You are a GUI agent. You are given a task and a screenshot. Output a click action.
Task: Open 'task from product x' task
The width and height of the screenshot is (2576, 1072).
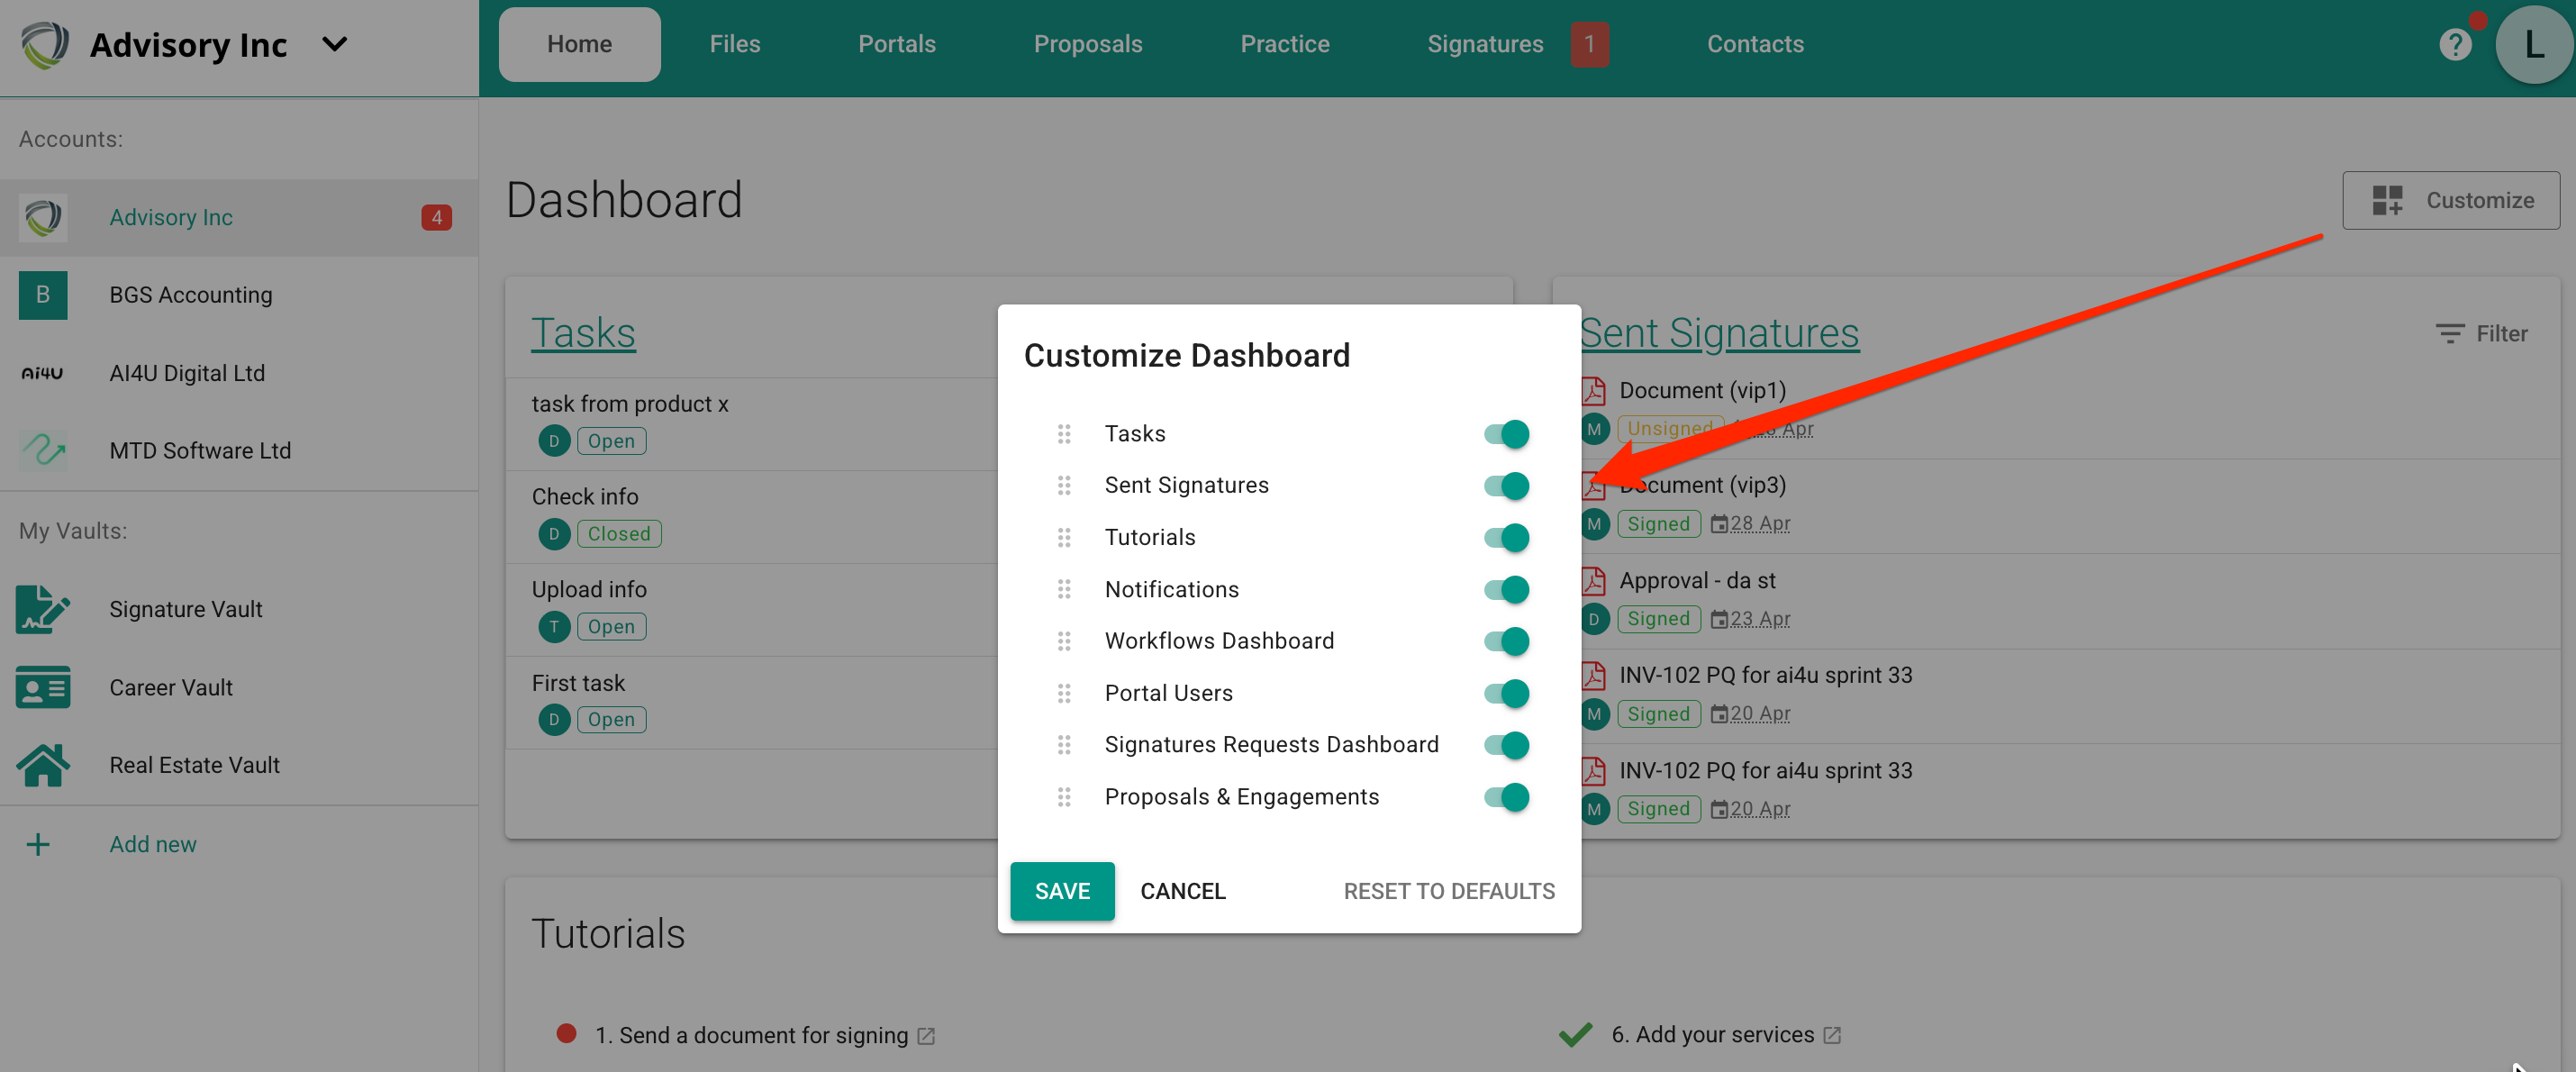[x=630, y=404]
